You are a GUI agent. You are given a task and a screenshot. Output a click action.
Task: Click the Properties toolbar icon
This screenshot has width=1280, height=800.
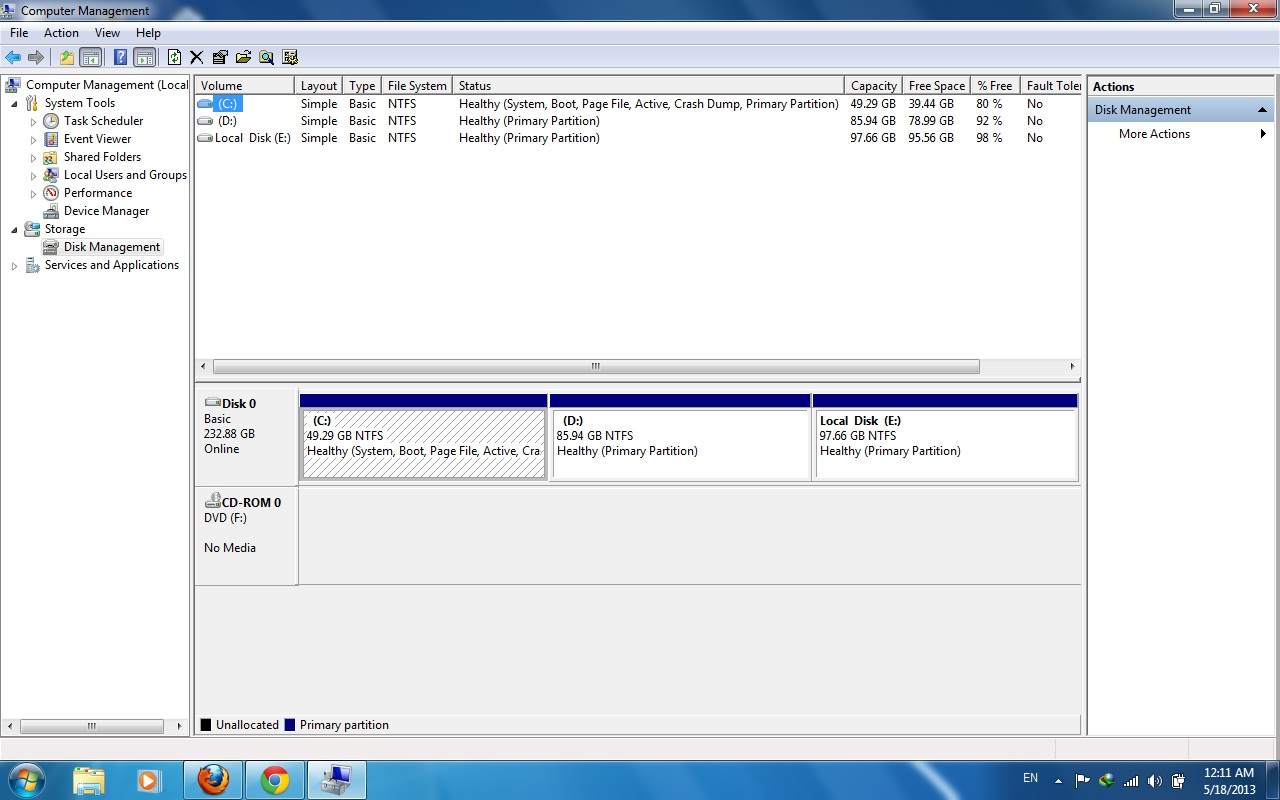click(220, 58)
